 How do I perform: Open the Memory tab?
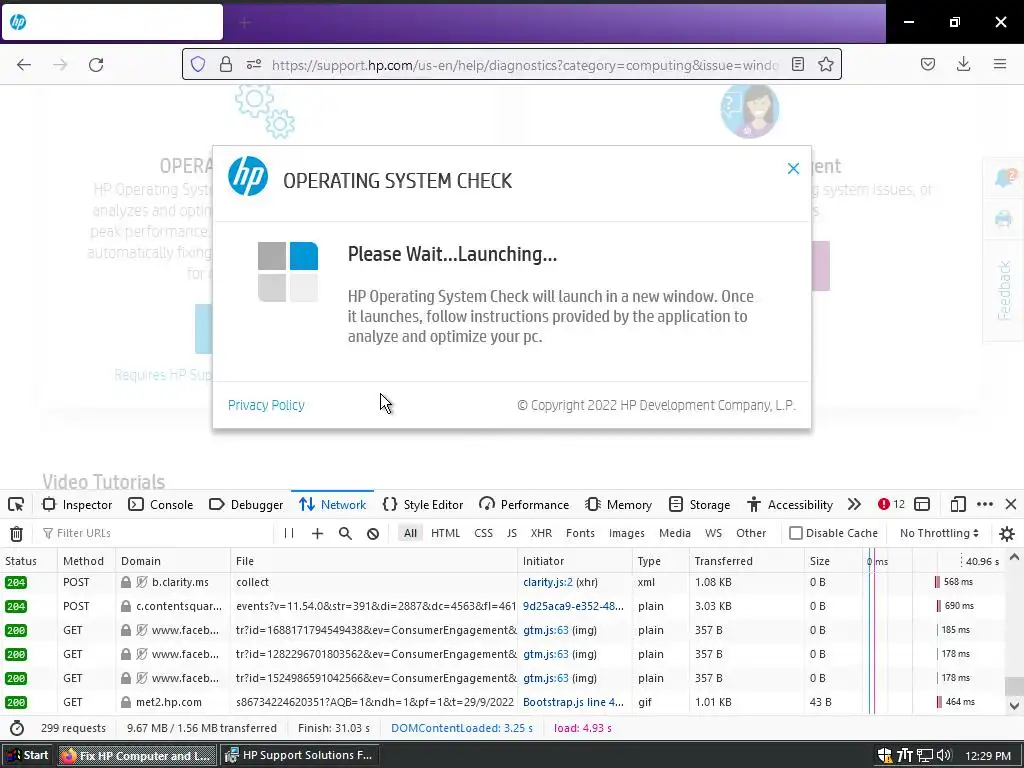coord(619,504)
